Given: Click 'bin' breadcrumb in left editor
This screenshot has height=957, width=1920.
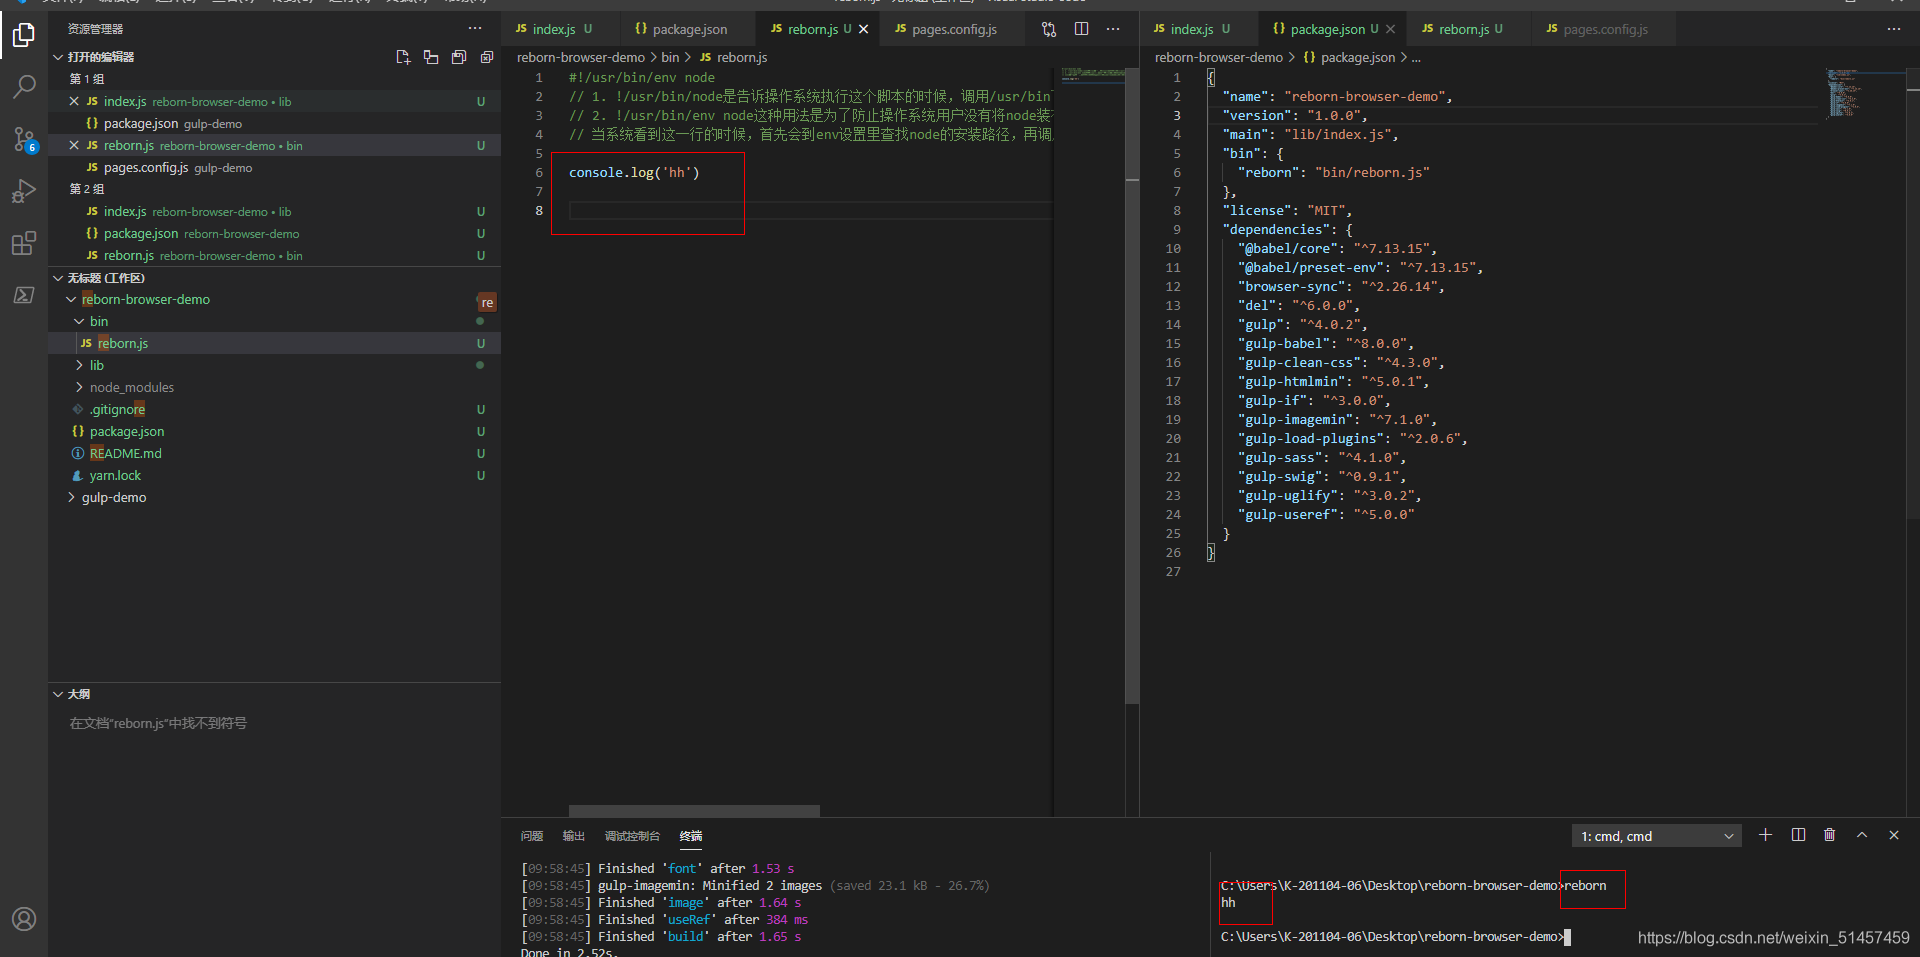Looking at the screenshot, I should (670, 57).
